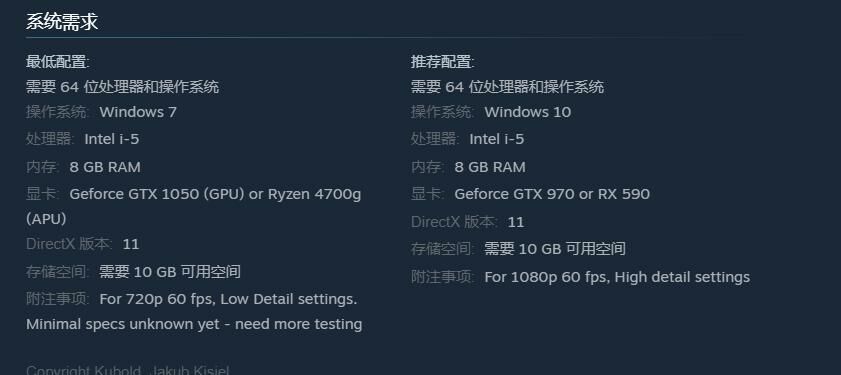Click the minimum 需要 10 GB 可用空间 text
Image resolution: width=841 pixels, height=375 pixels.
tap(170, 272)
